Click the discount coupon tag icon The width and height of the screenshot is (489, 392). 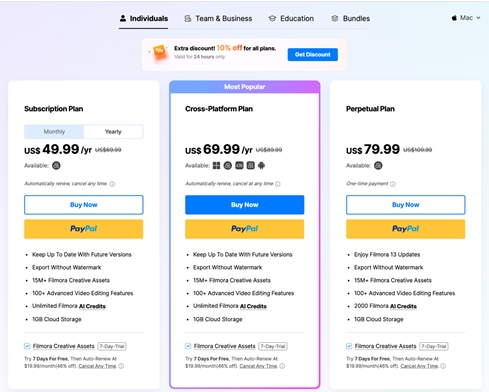160,53
